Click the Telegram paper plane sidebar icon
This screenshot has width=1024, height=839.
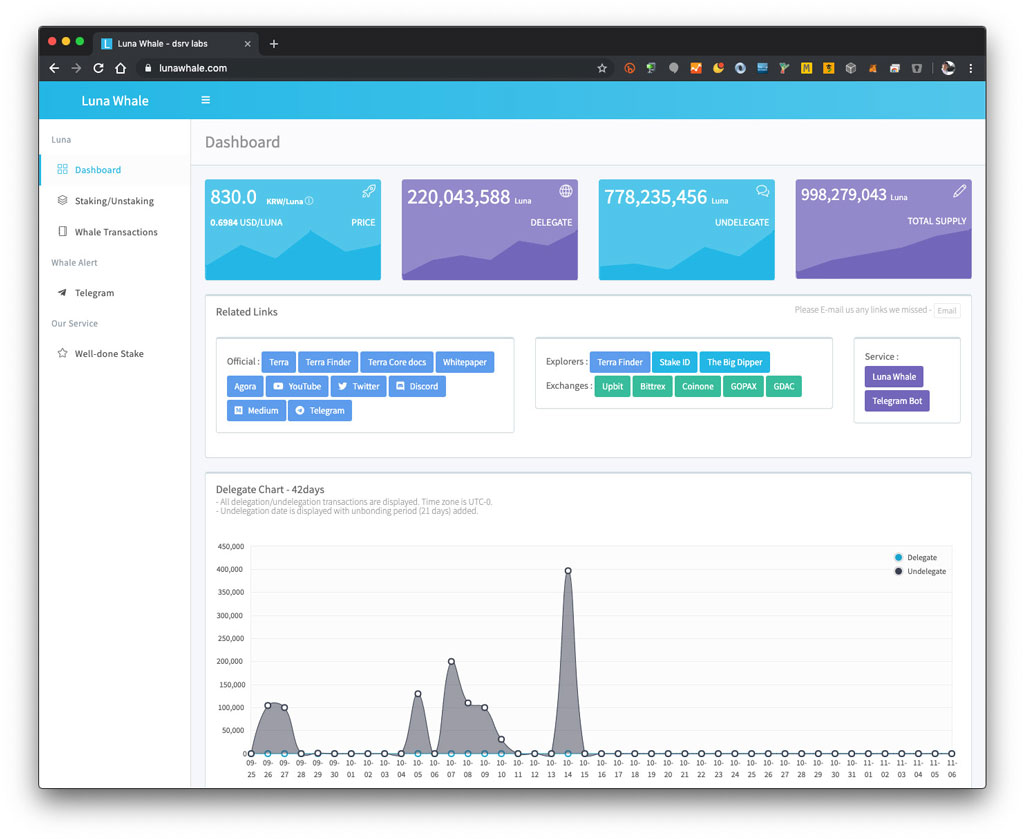pos(62,292)
